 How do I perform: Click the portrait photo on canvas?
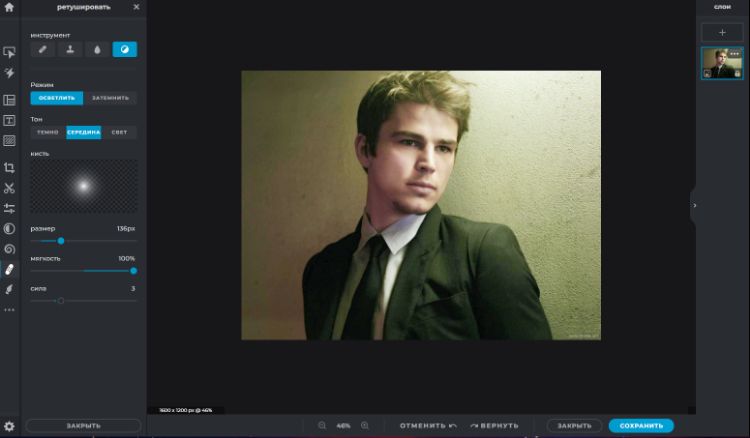click(421, 206)
